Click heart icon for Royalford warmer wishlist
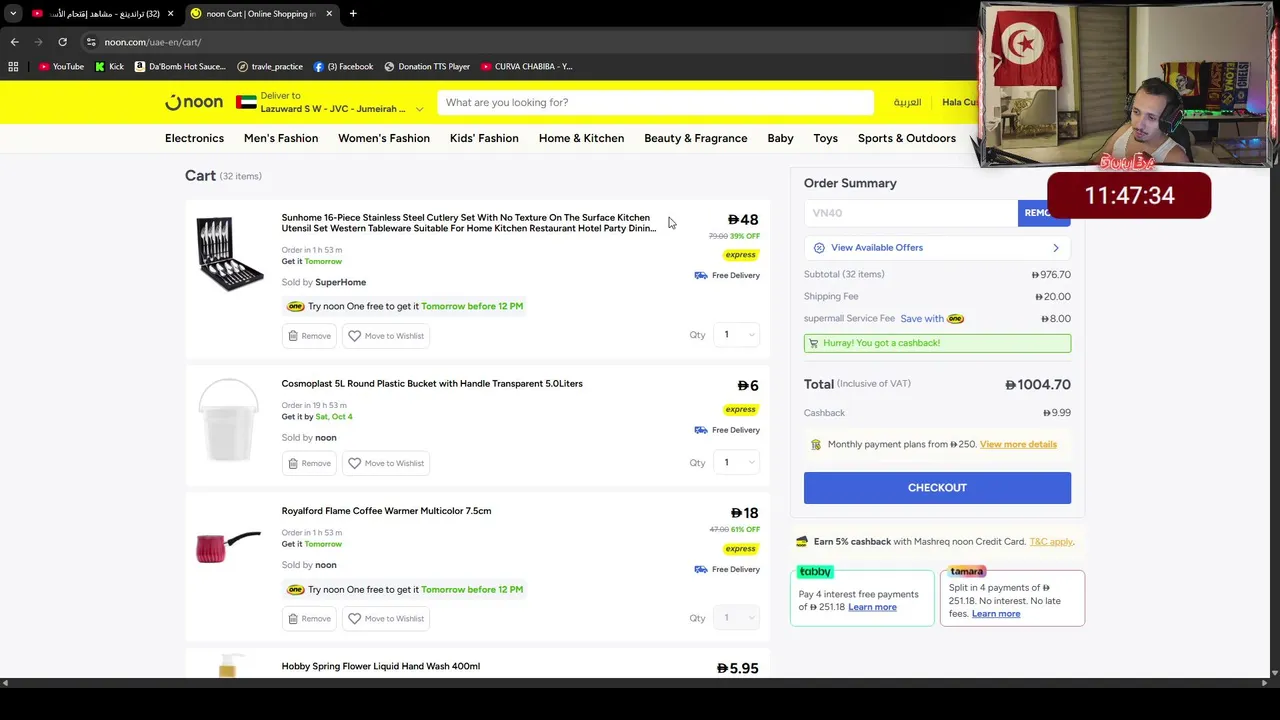The width and height of the screenshot is (1280, 720). (354, 618)
